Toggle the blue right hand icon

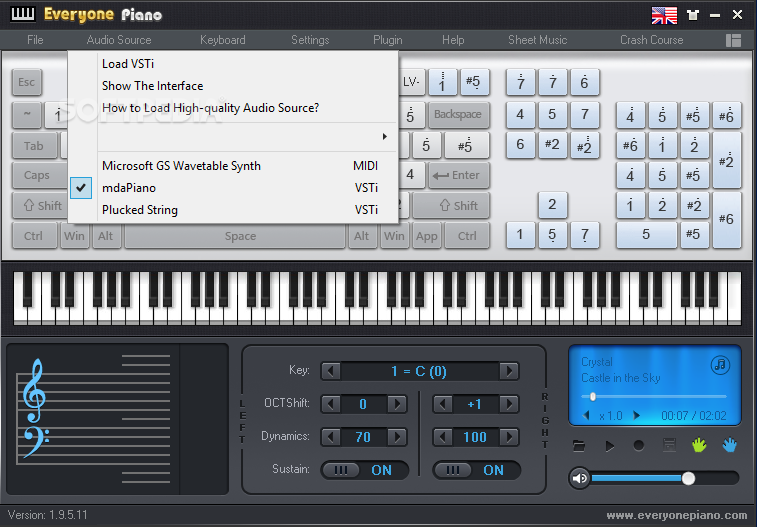[729, 445]
